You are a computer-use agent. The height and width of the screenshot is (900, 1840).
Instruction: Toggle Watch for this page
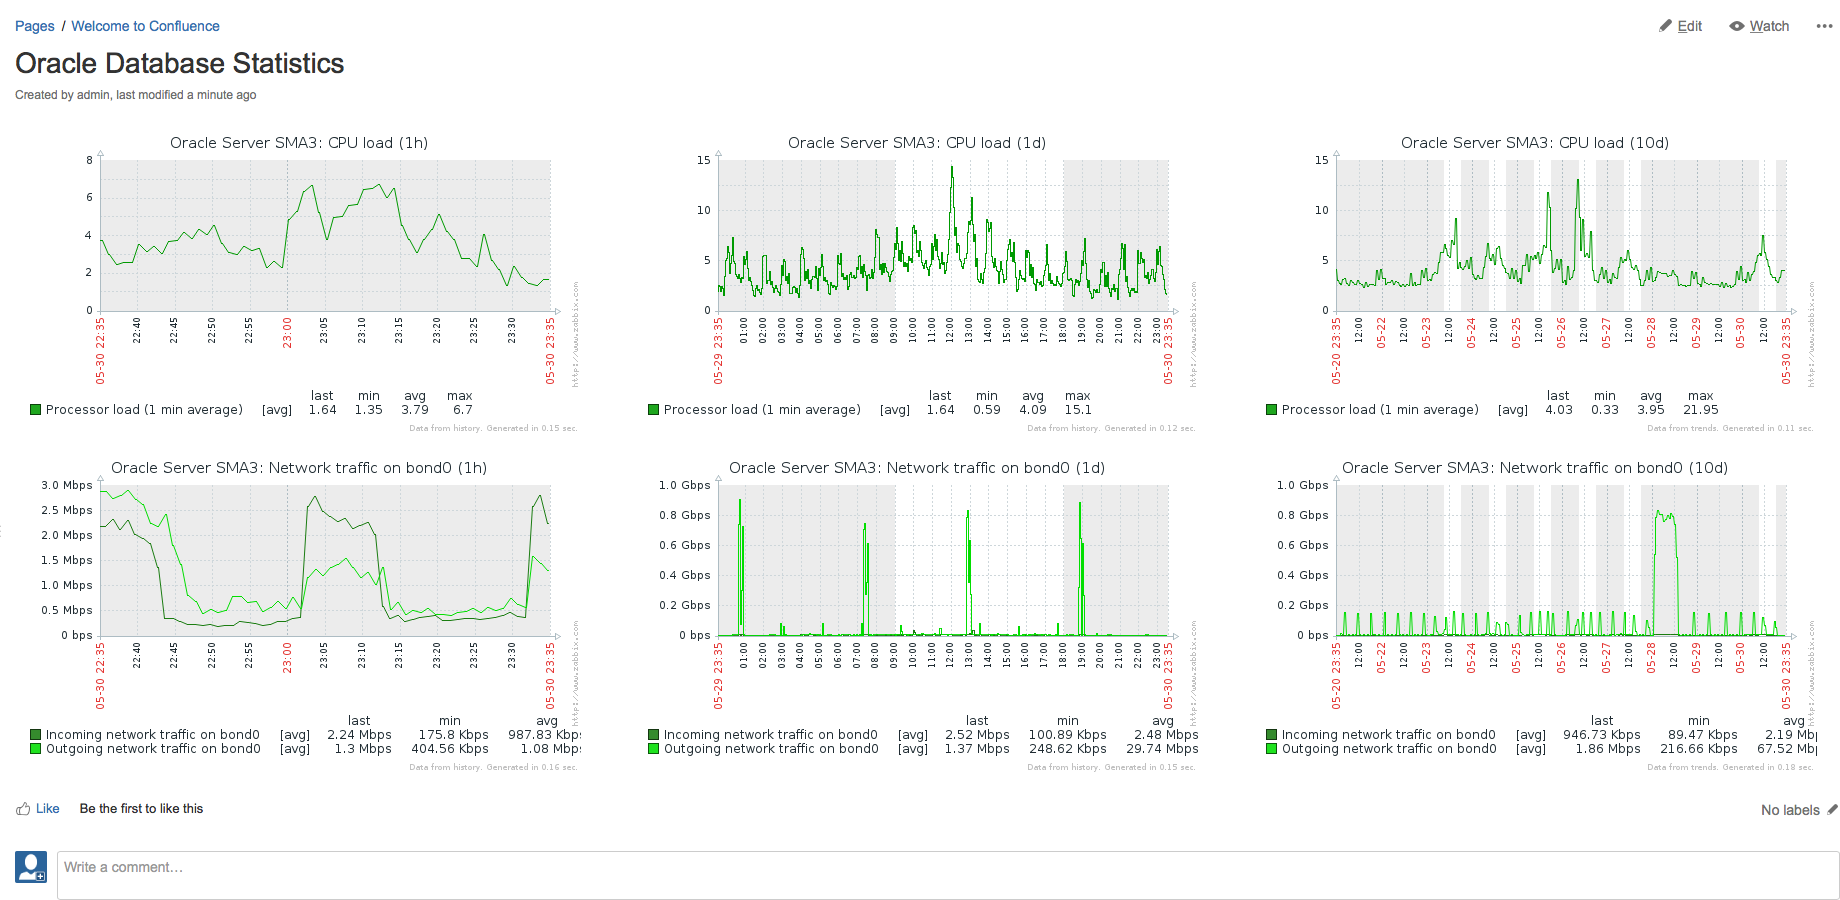[x=1759, y=26]
